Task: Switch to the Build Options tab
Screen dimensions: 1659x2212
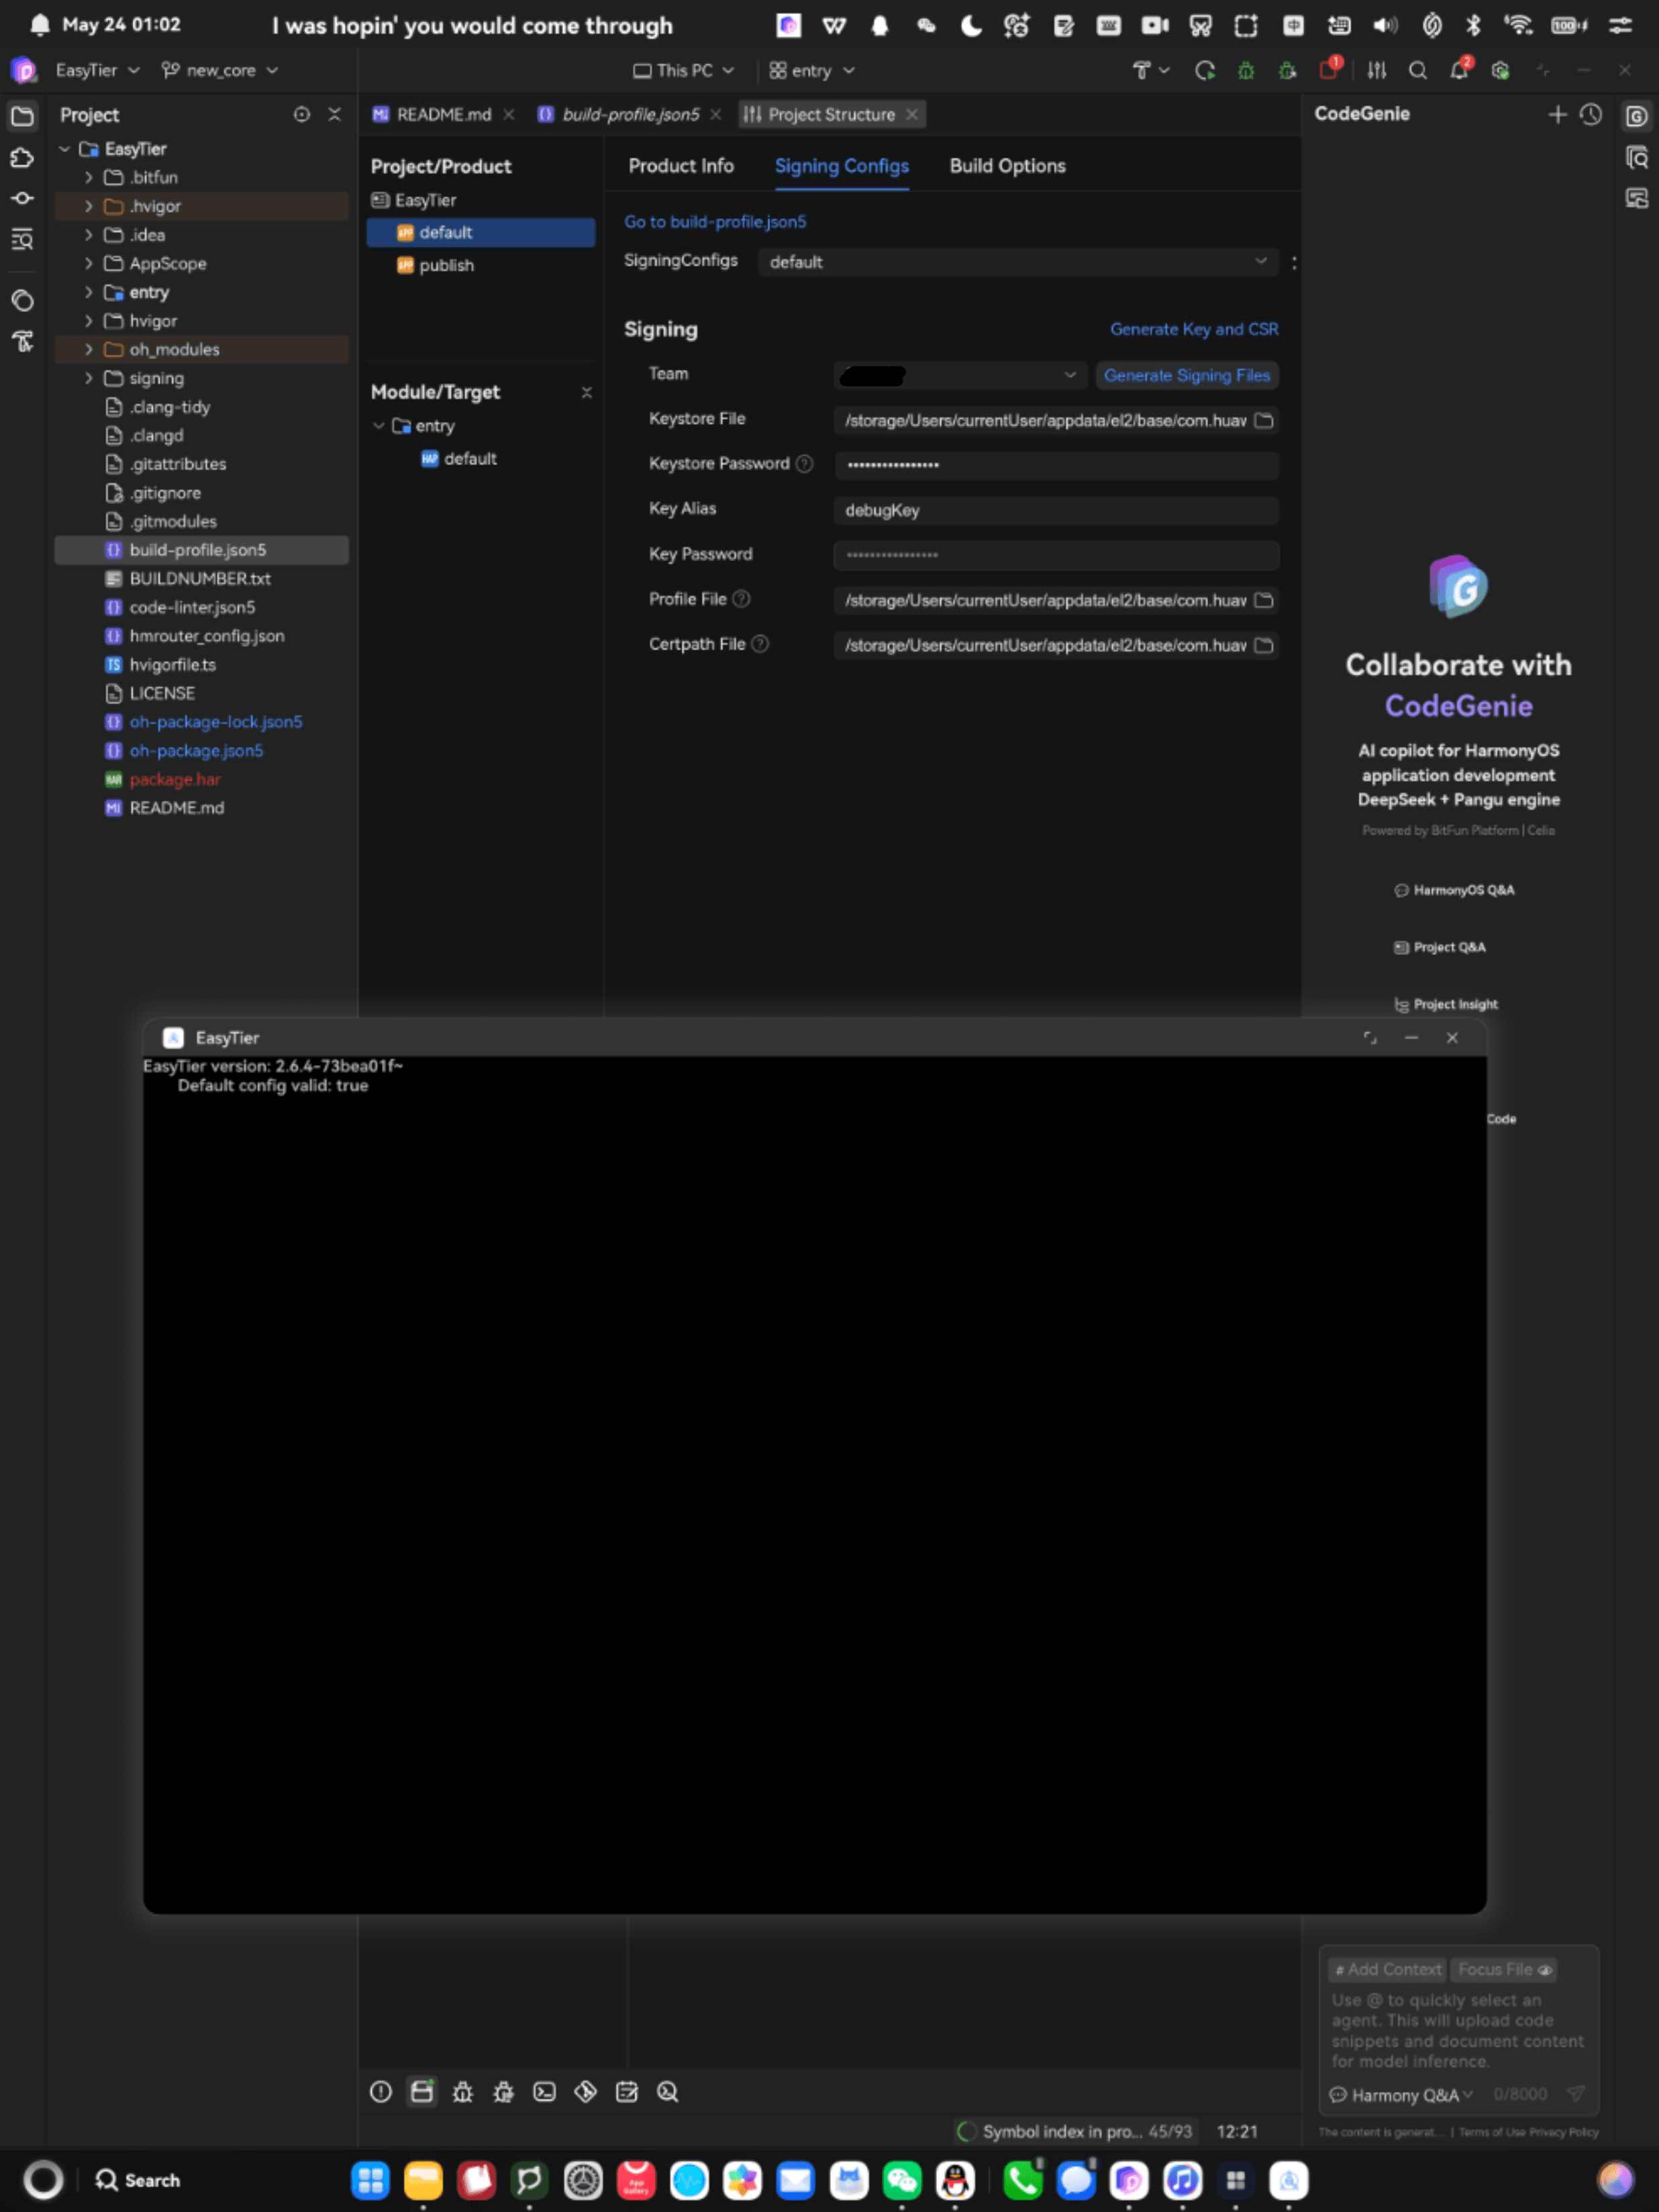Action: (1007, 166)
